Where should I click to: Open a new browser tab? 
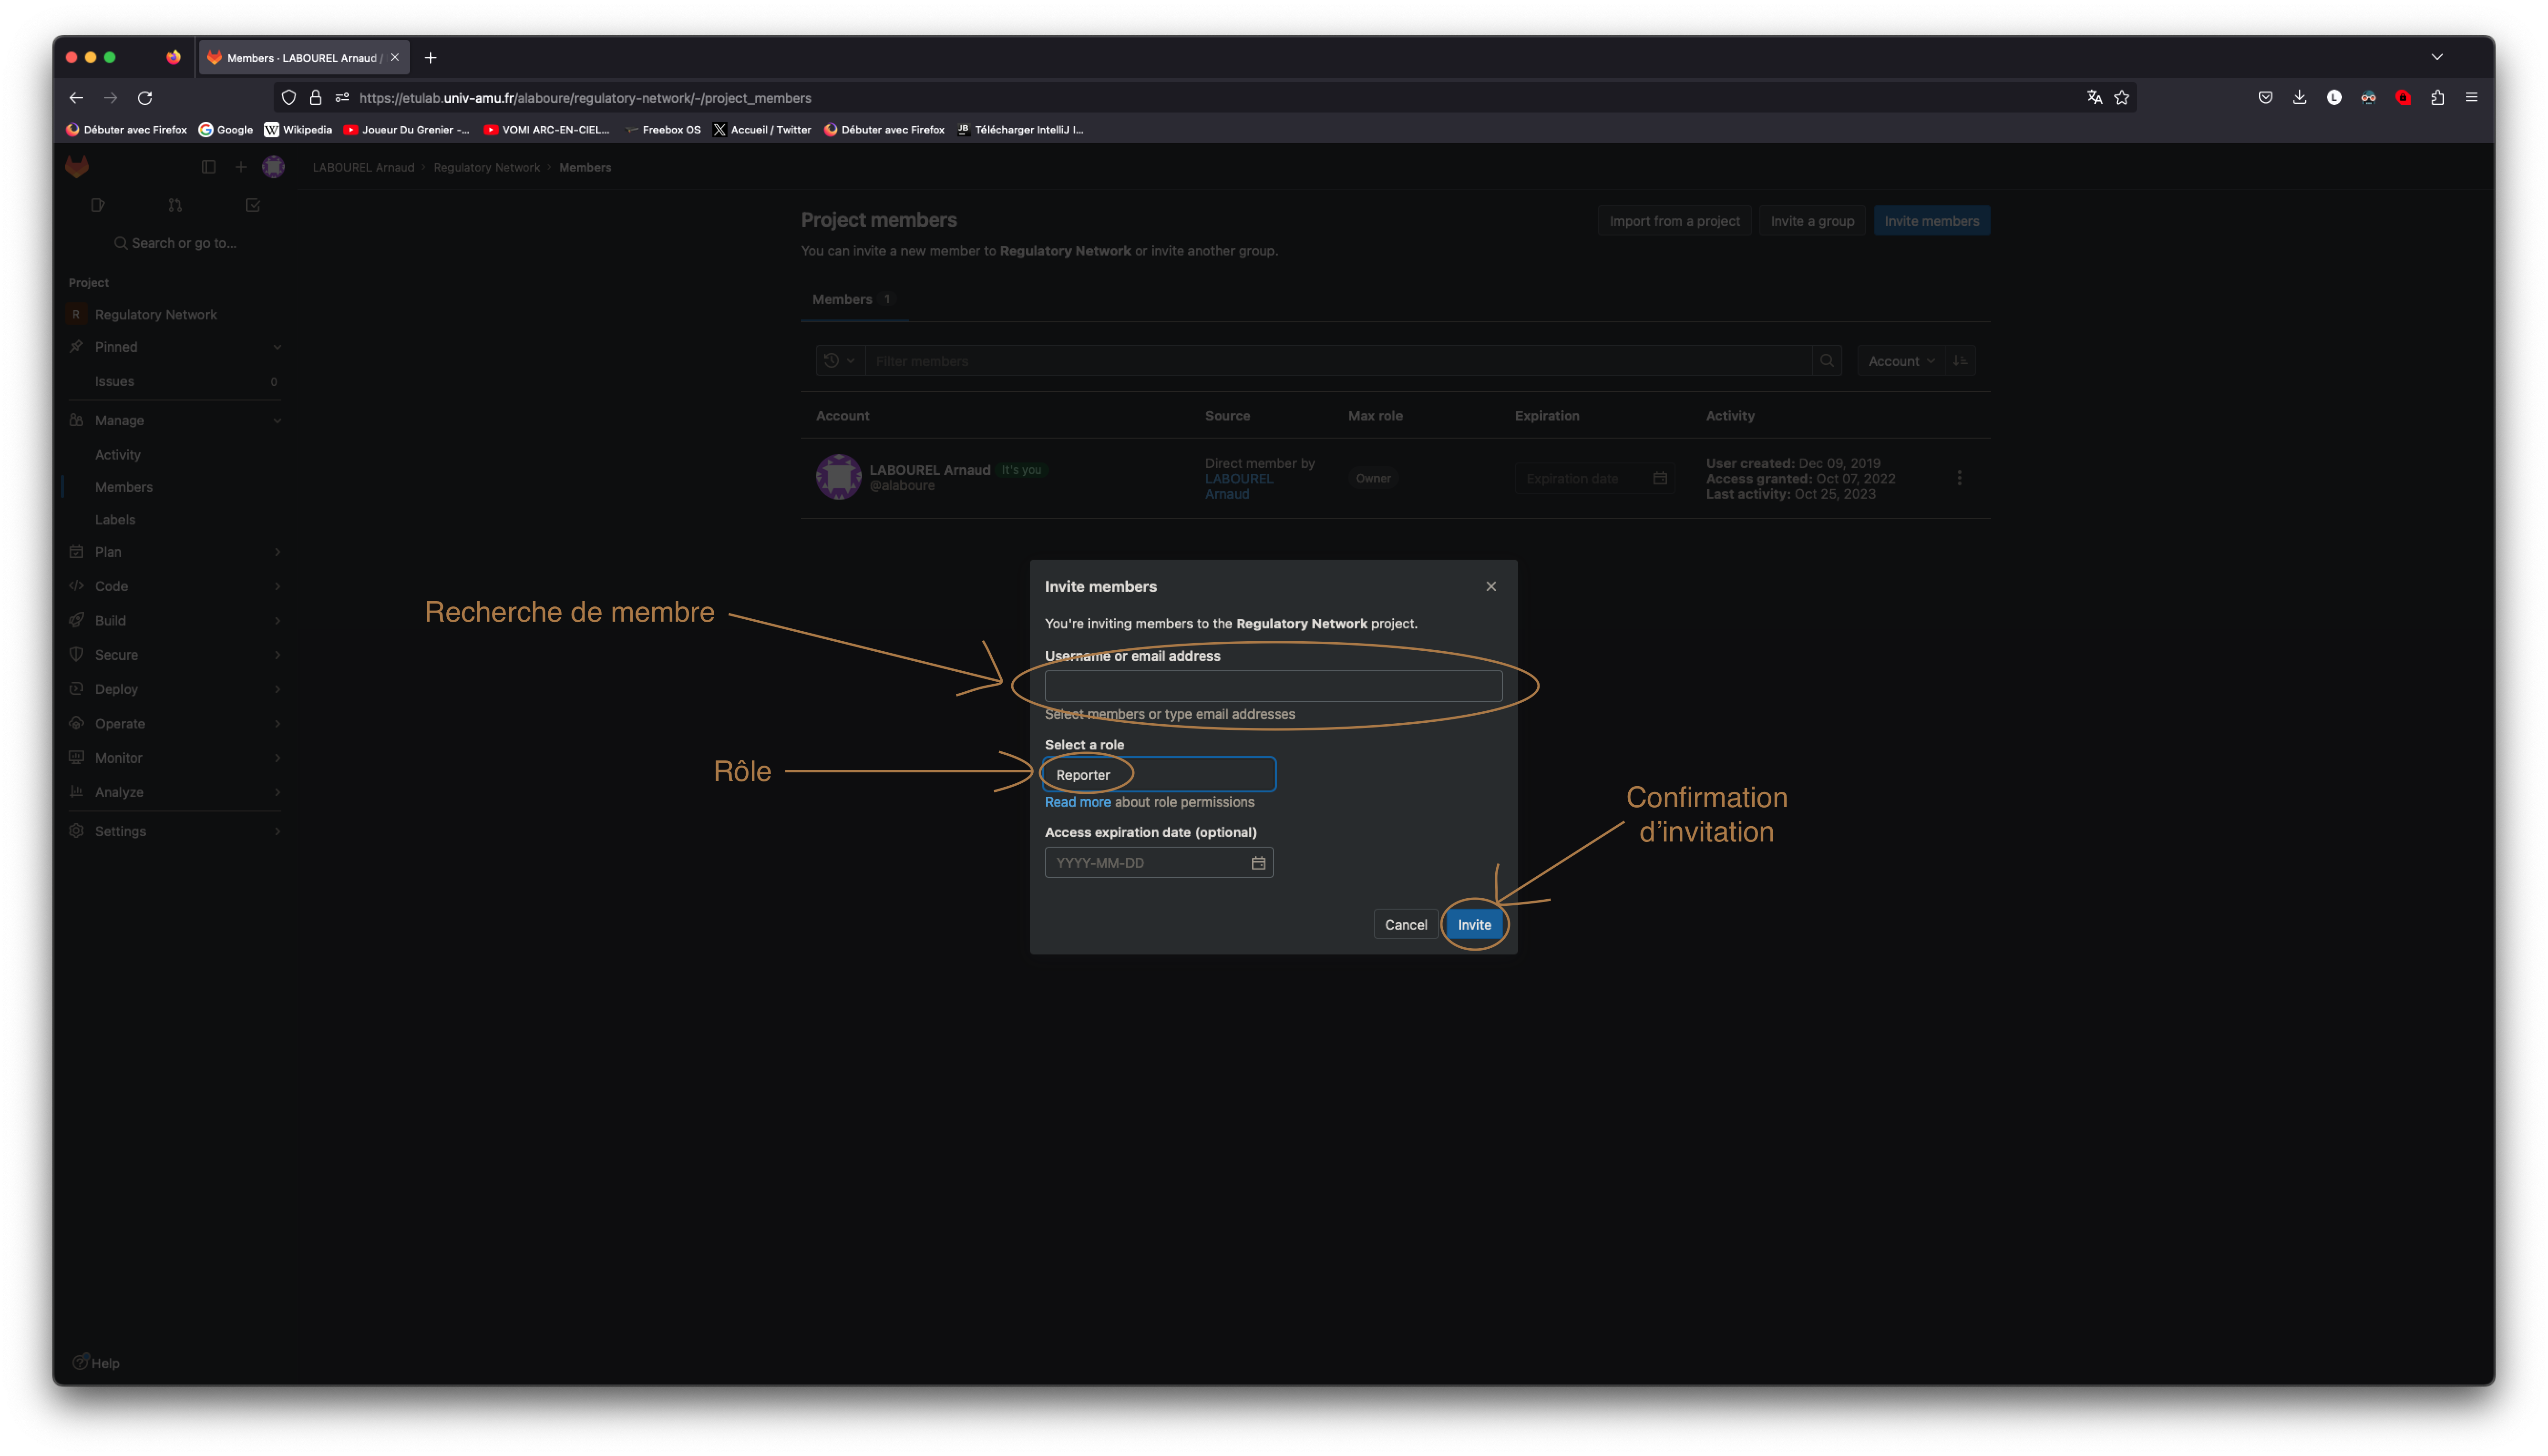pos(430,58)
